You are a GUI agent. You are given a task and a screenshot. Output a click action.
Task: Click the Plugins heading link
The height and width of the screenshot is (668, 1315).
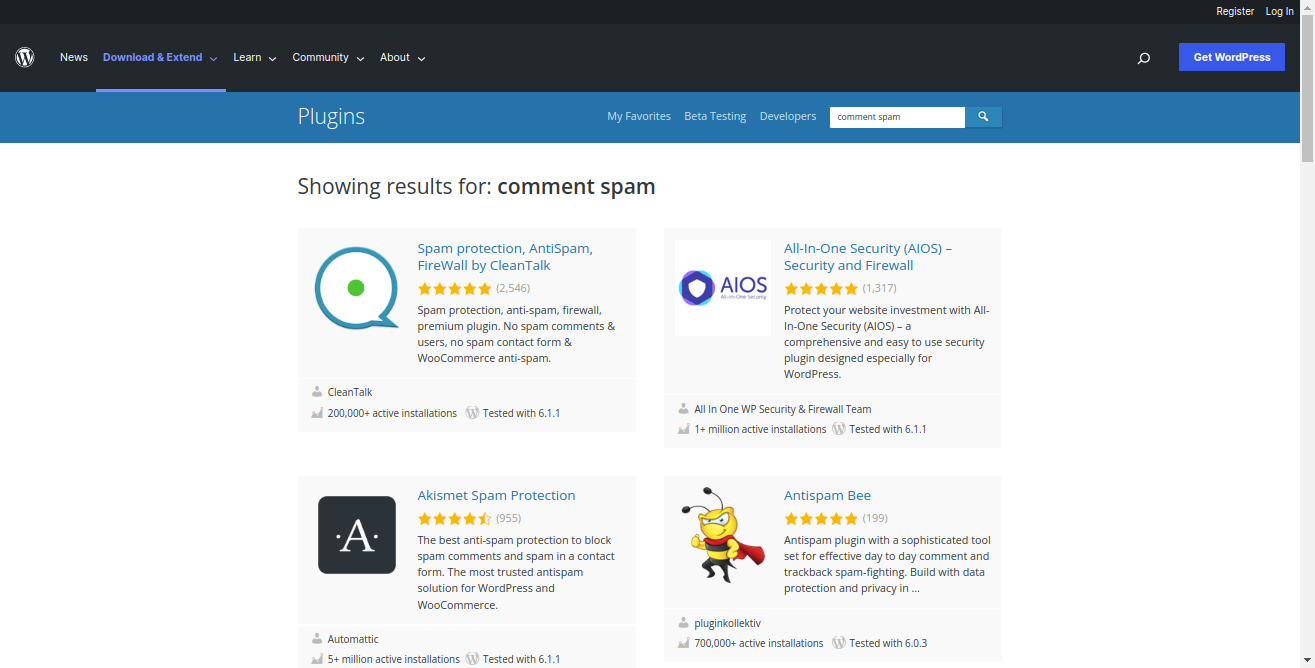click(x=331, y=116)
